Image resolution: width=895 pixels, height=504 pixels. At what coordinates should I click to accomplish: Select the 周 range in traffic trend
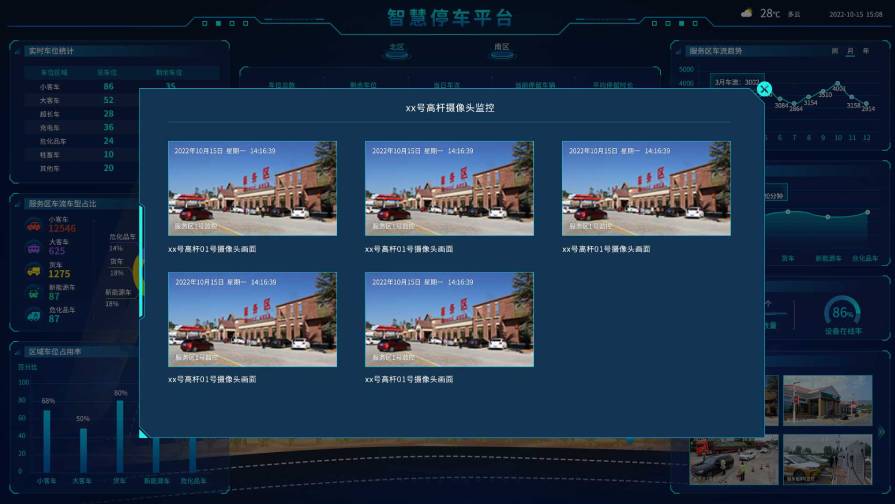pyautogui.click(x=834, y=51)
